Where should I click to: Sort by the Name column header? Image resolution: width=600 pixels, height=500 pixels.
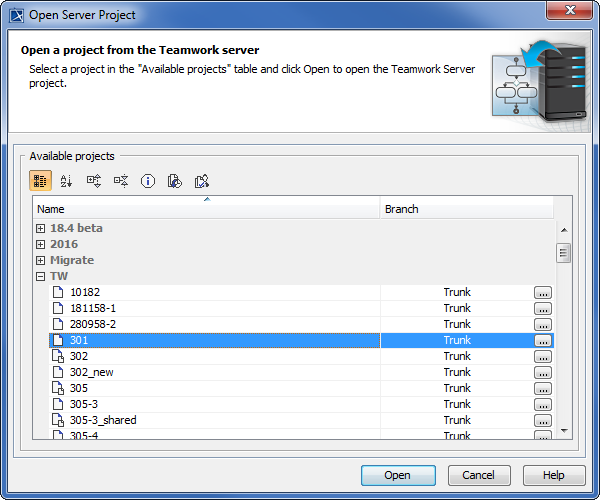coord(207,209)
